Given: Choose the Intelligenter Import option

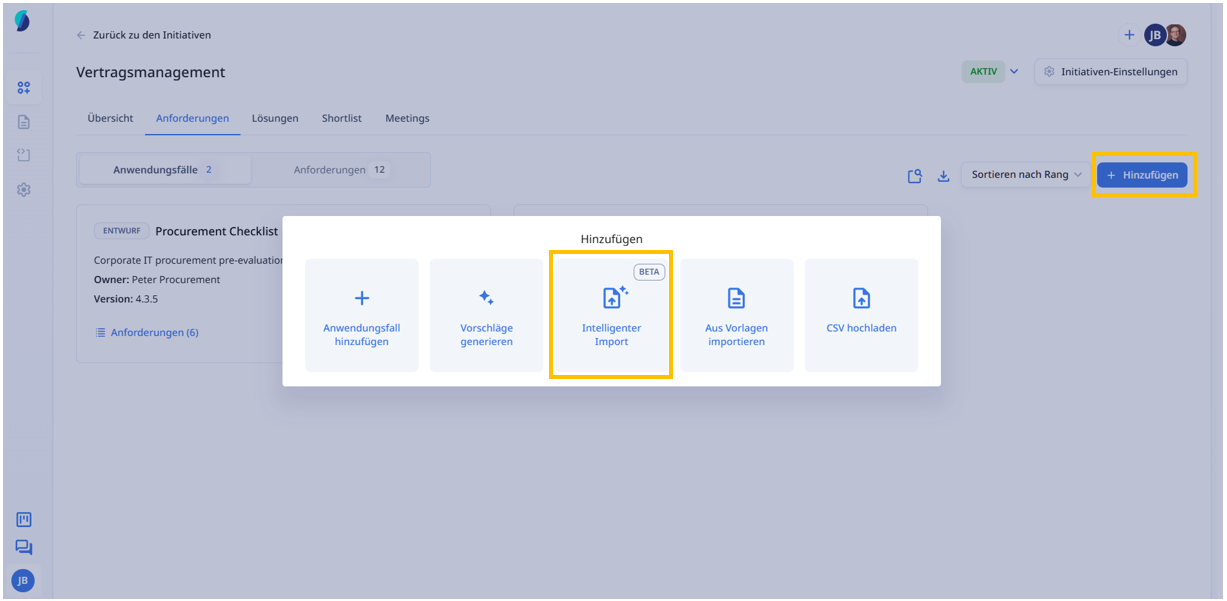Looking at the screenshot, I should [611, 315].
